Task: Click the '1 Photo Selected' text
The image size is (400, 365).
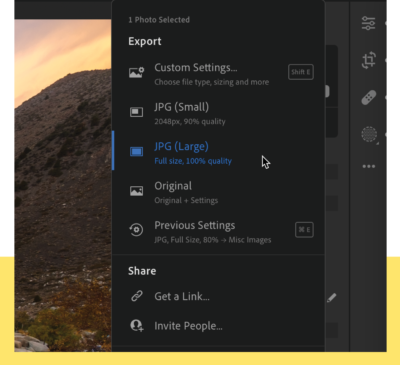Action: point(159,20)
